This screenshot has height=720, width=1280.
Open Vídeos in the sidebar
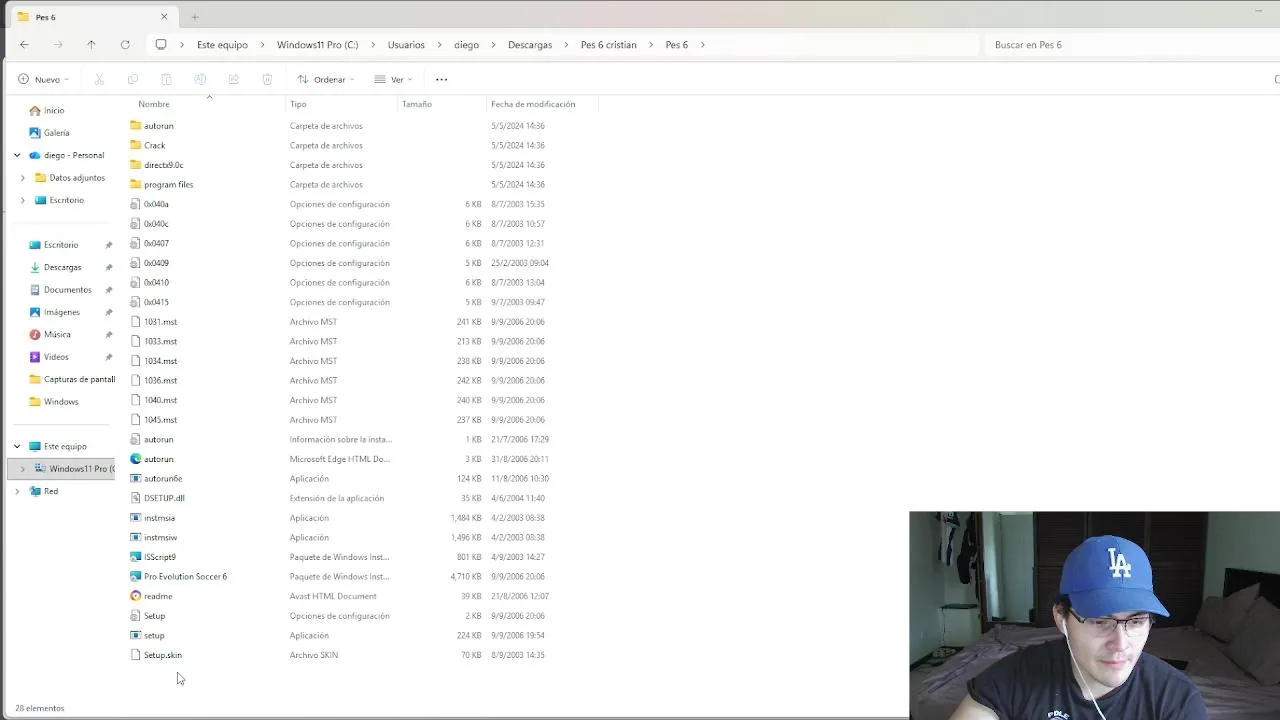(56, 357)
